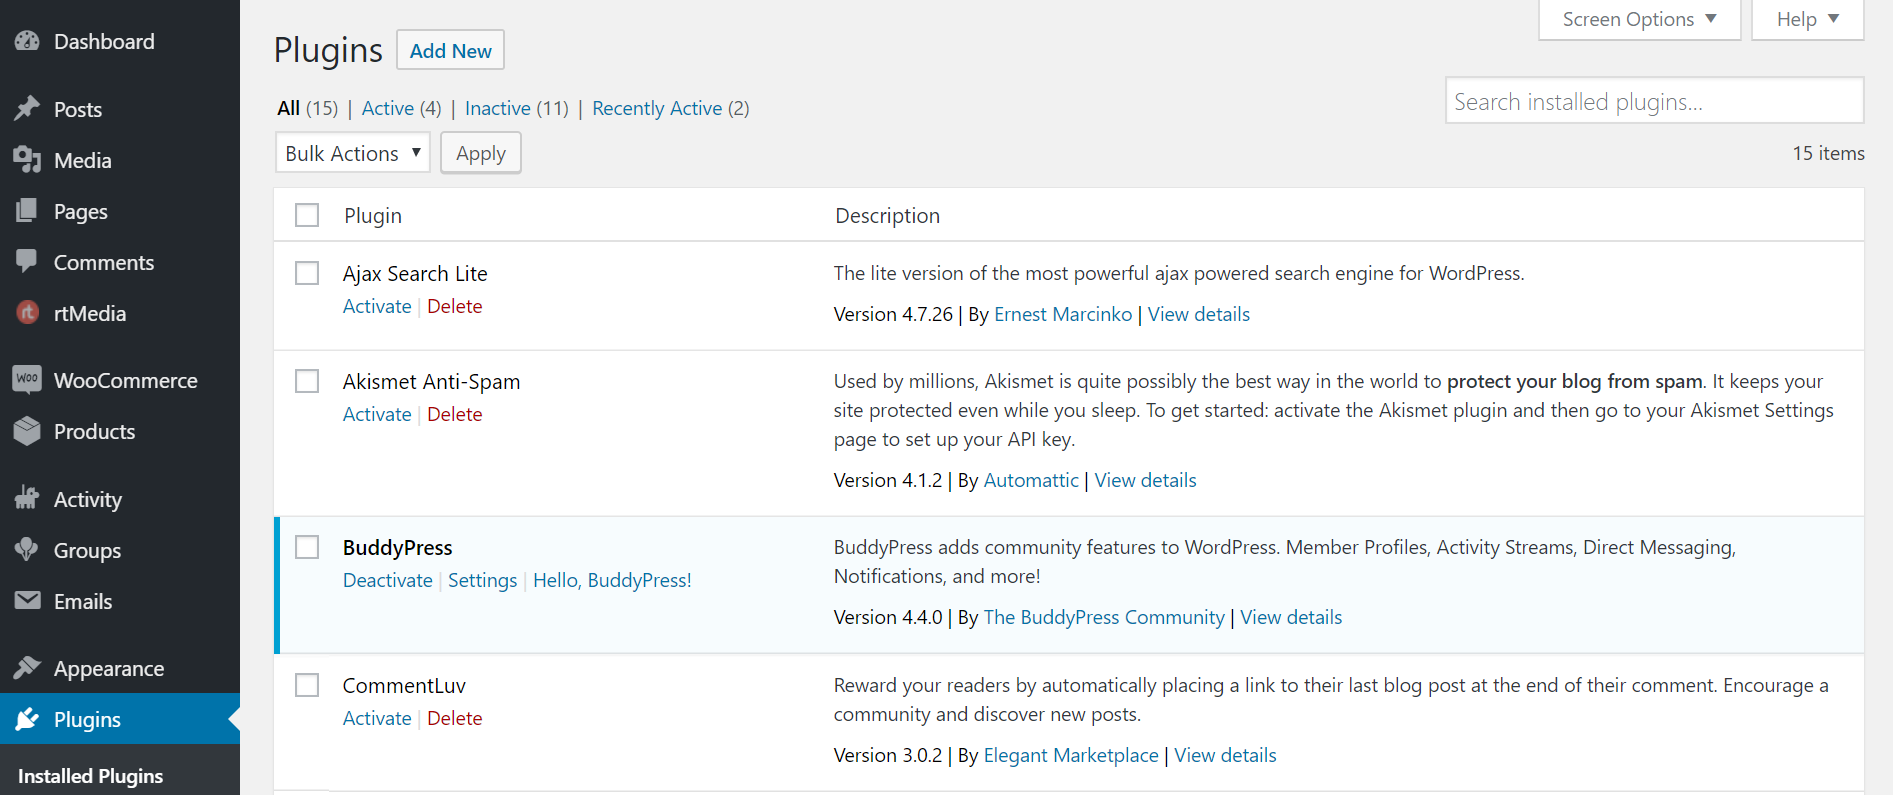Open the Posts menu
This screenshot has height=795, width=1893.
coord(78,109)
